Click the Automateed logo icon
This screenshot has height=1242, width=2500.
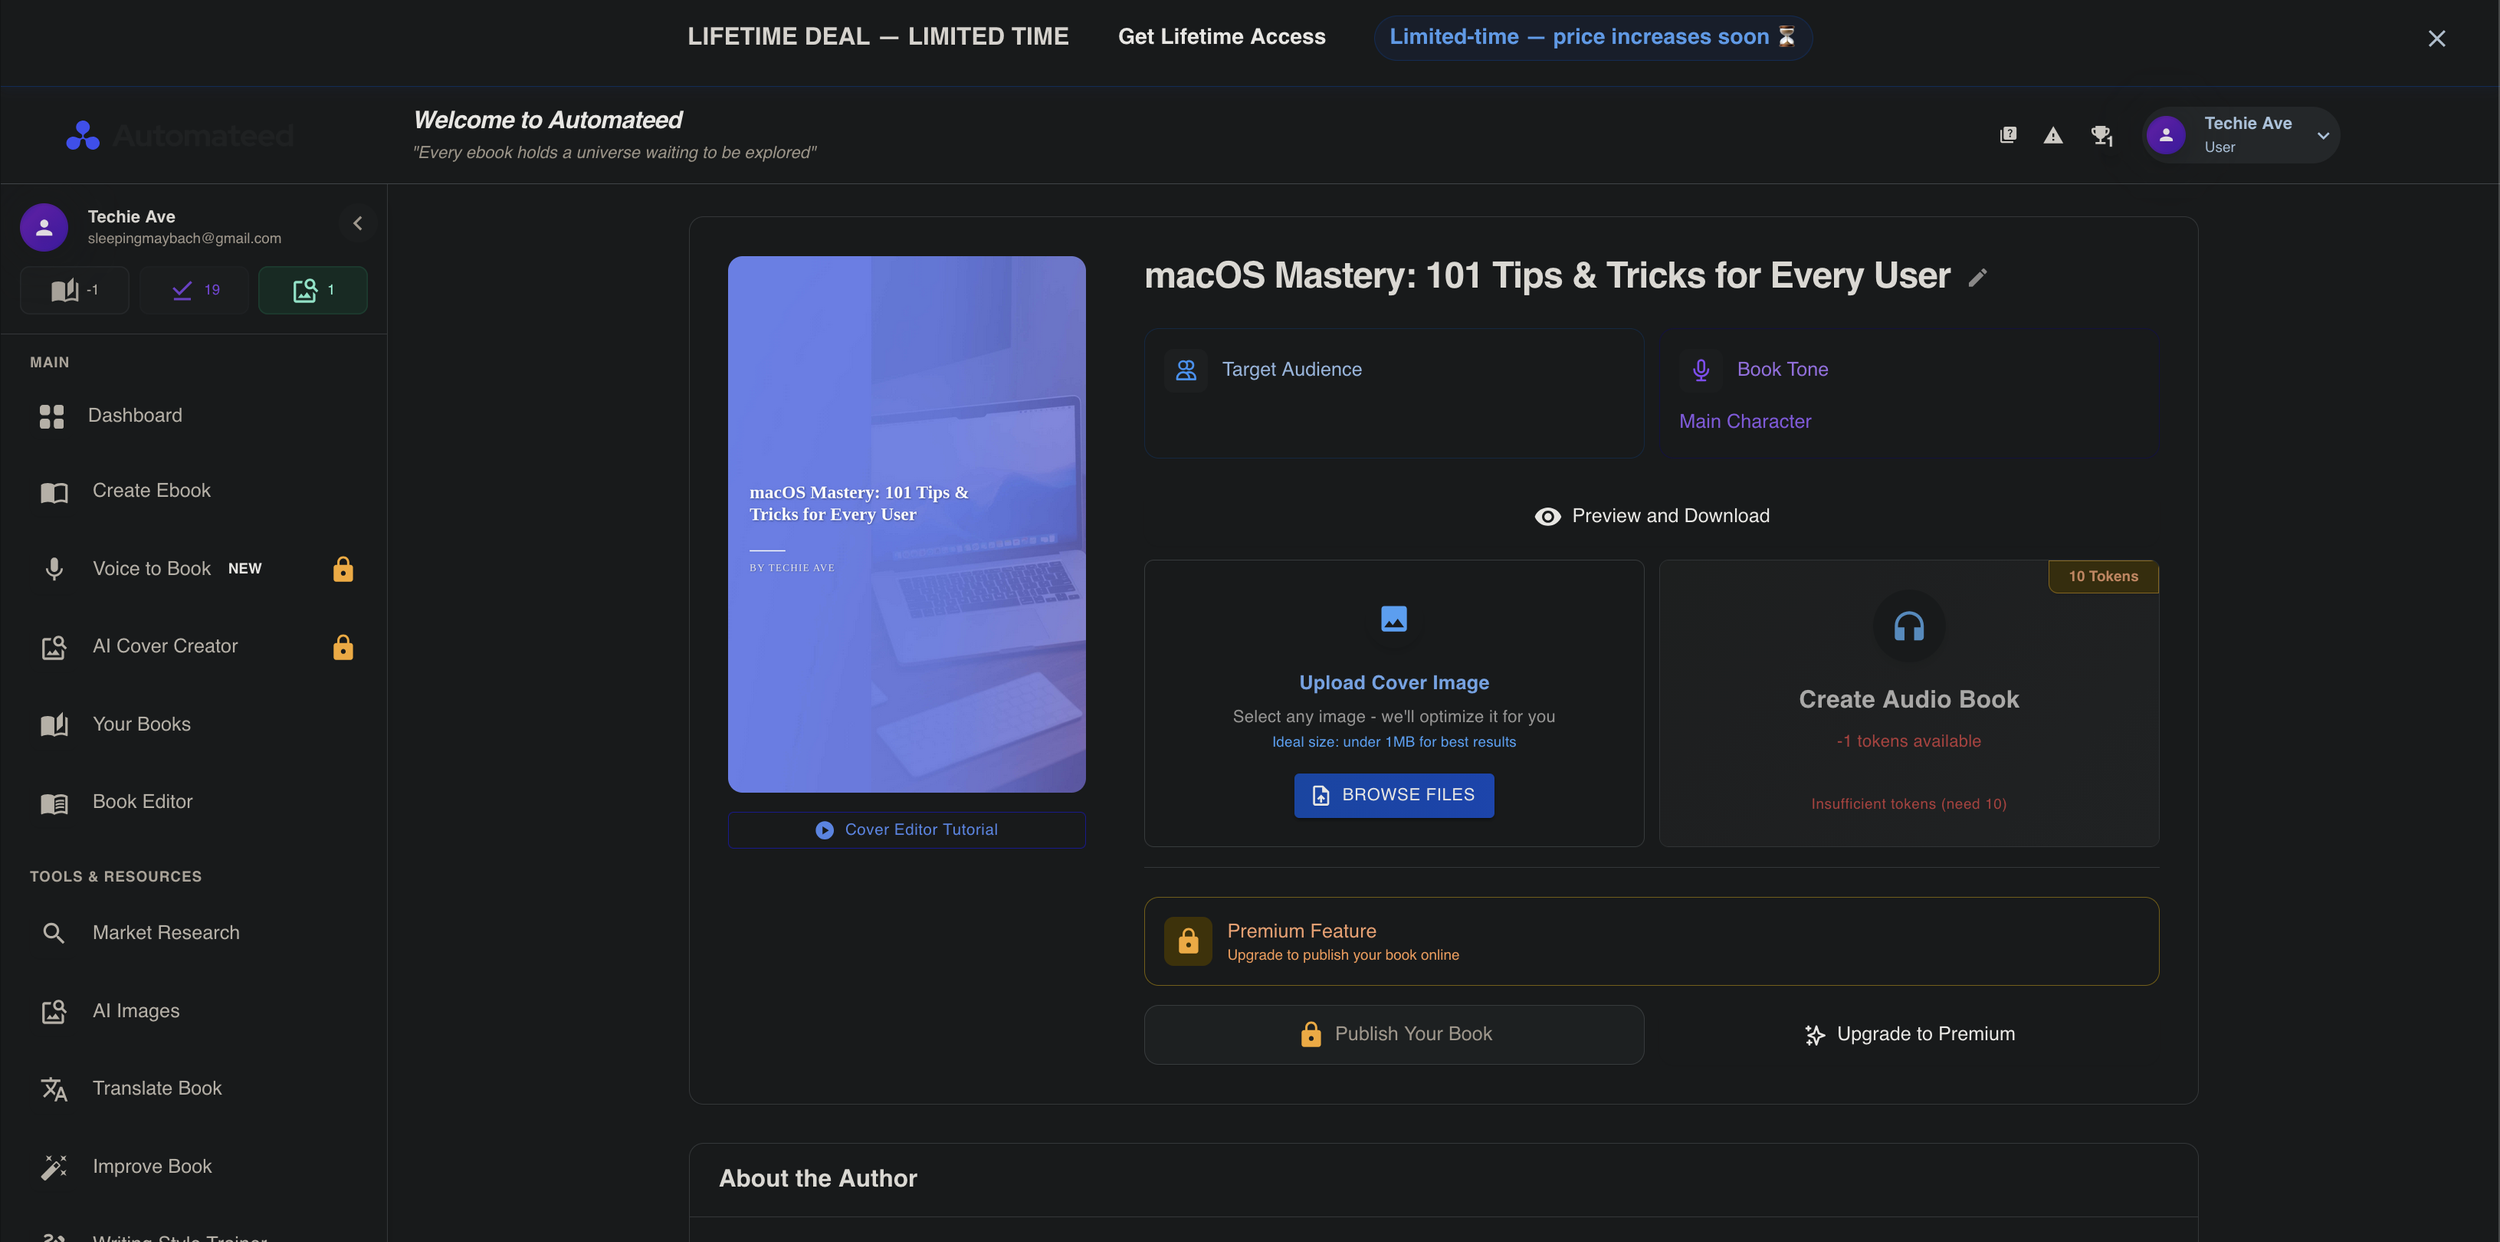(83, 136)
